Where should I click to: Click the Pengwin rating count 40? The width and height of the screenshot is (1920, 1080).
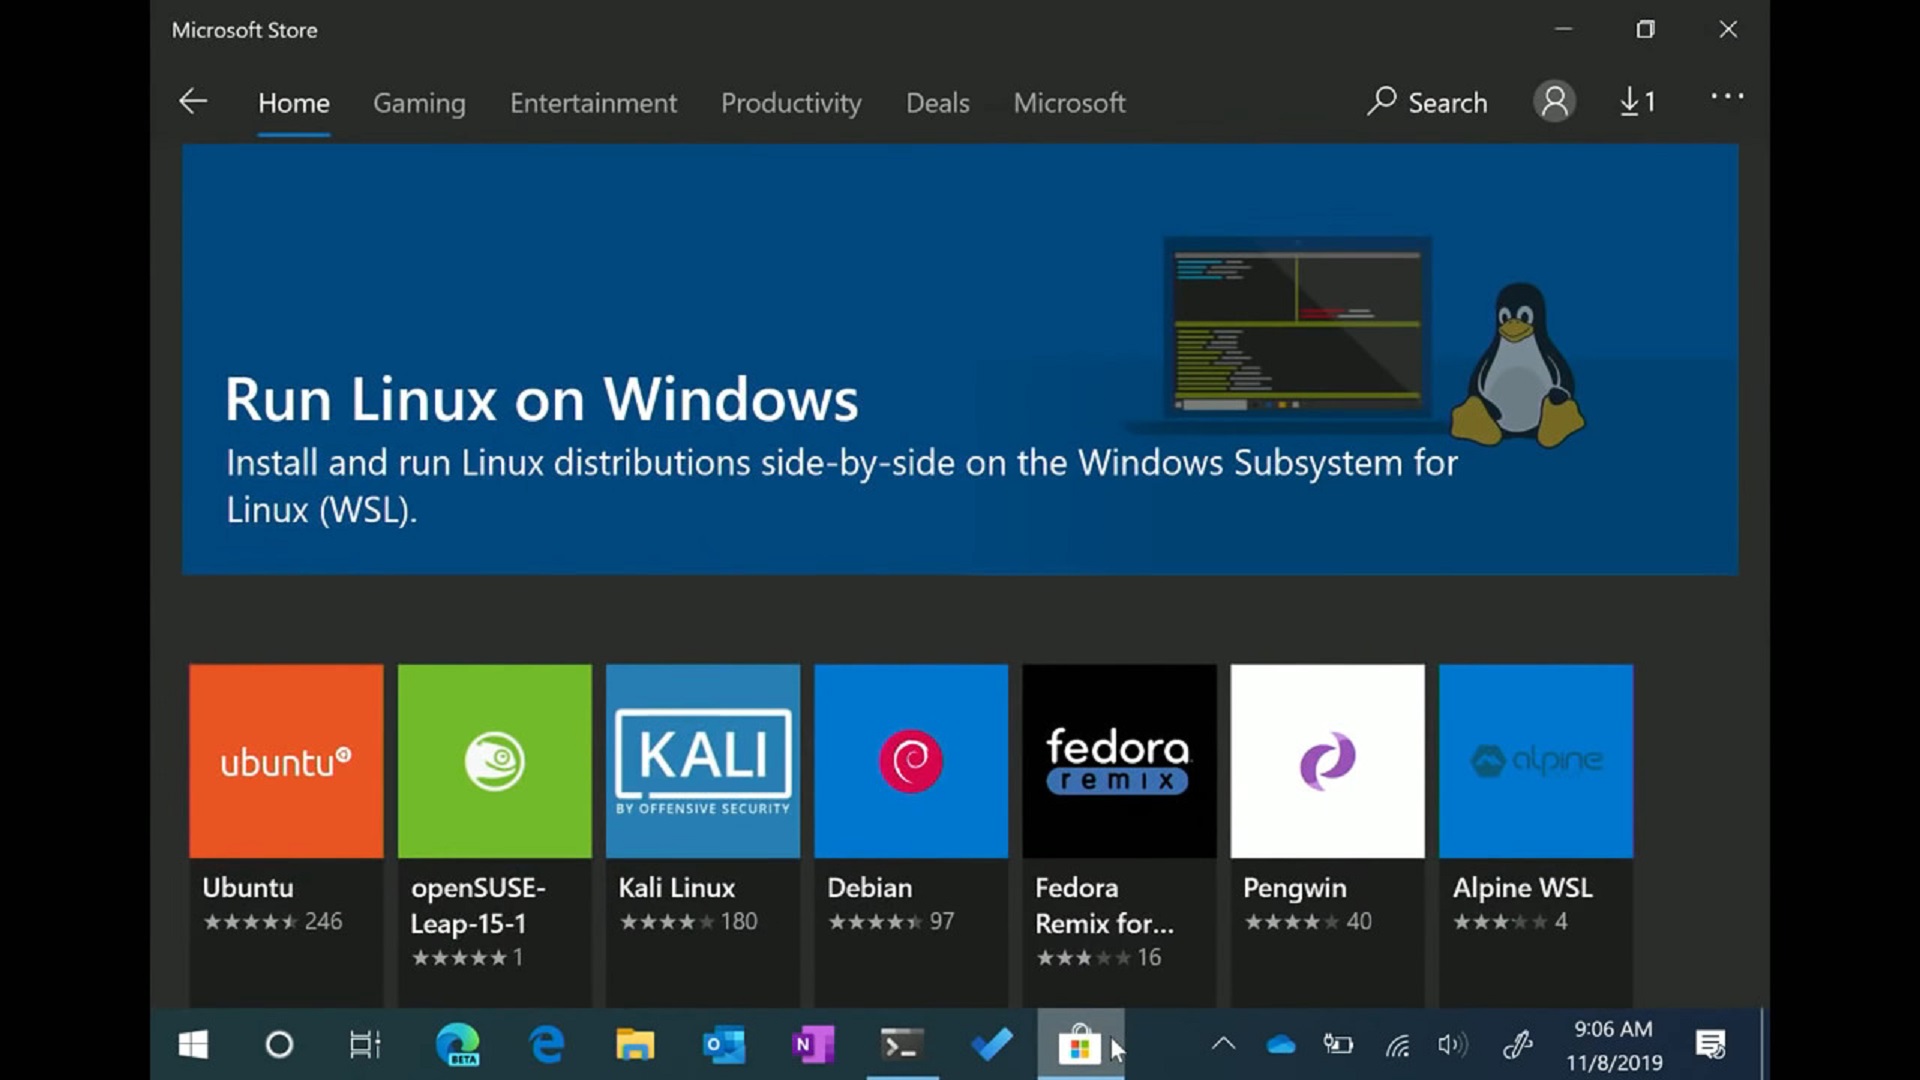(1359, 921)
